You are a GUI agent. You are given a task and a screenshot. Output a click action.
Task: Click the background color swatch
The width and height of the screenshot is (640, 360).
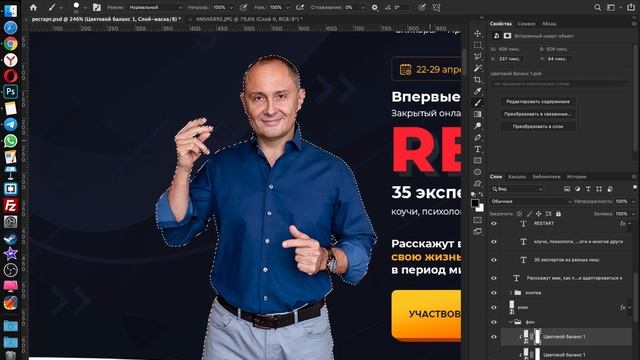coord(481,209)
